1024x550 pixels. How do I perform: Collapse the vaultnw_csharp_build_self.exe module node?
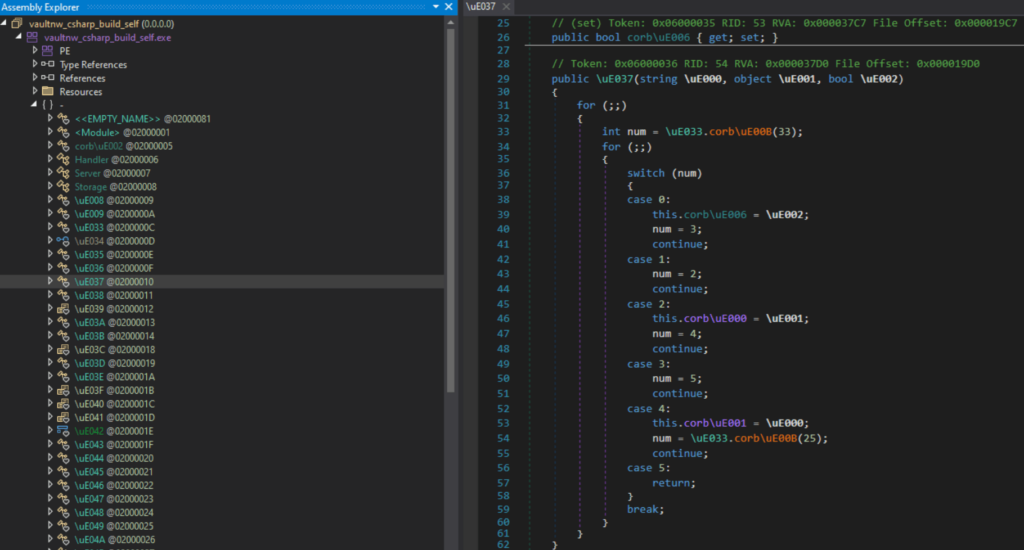point(20,37)
